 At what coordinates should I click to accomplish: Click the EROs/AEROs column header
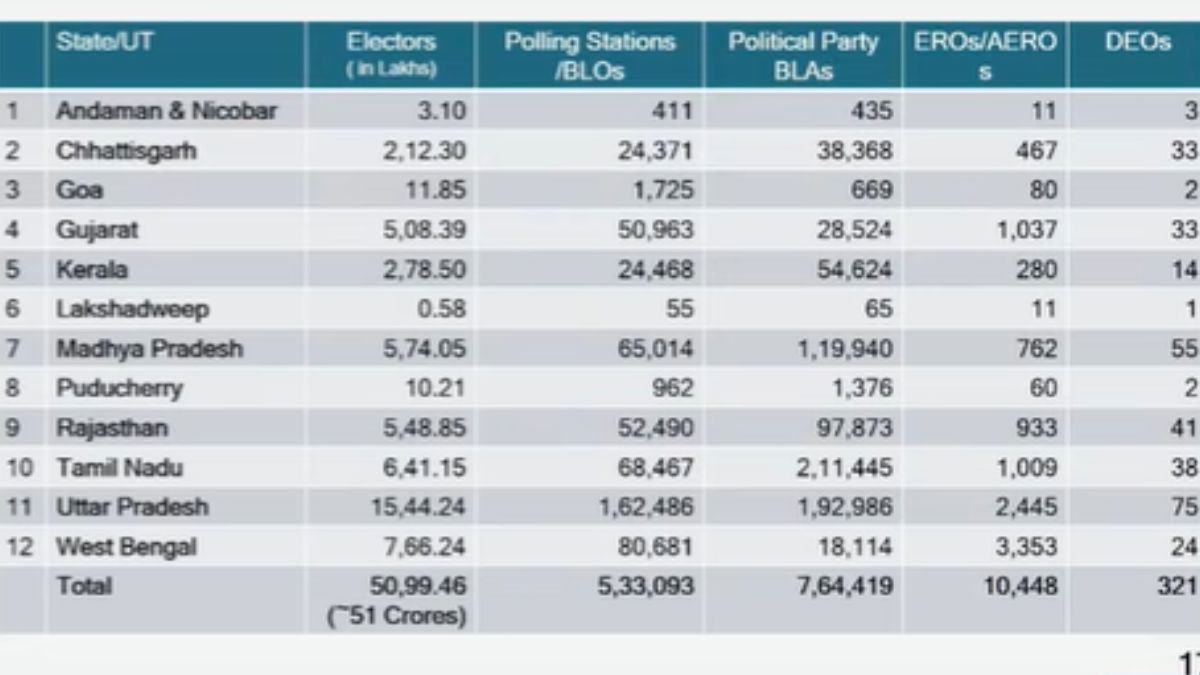pyautogui.click(x=984, y=55)
